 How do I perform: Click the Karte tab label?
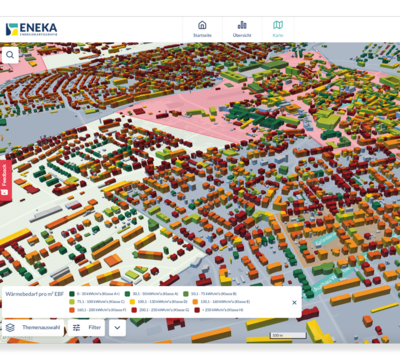click(x=278, y=35)
